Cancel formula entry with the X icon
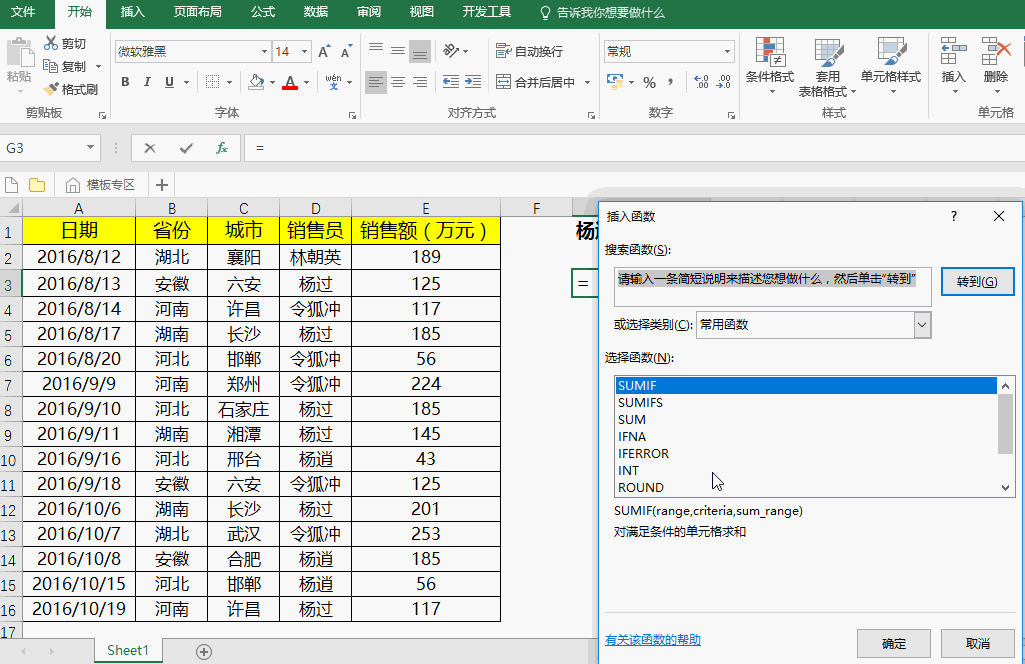1025x664 pixels. (x=150, y=148)
